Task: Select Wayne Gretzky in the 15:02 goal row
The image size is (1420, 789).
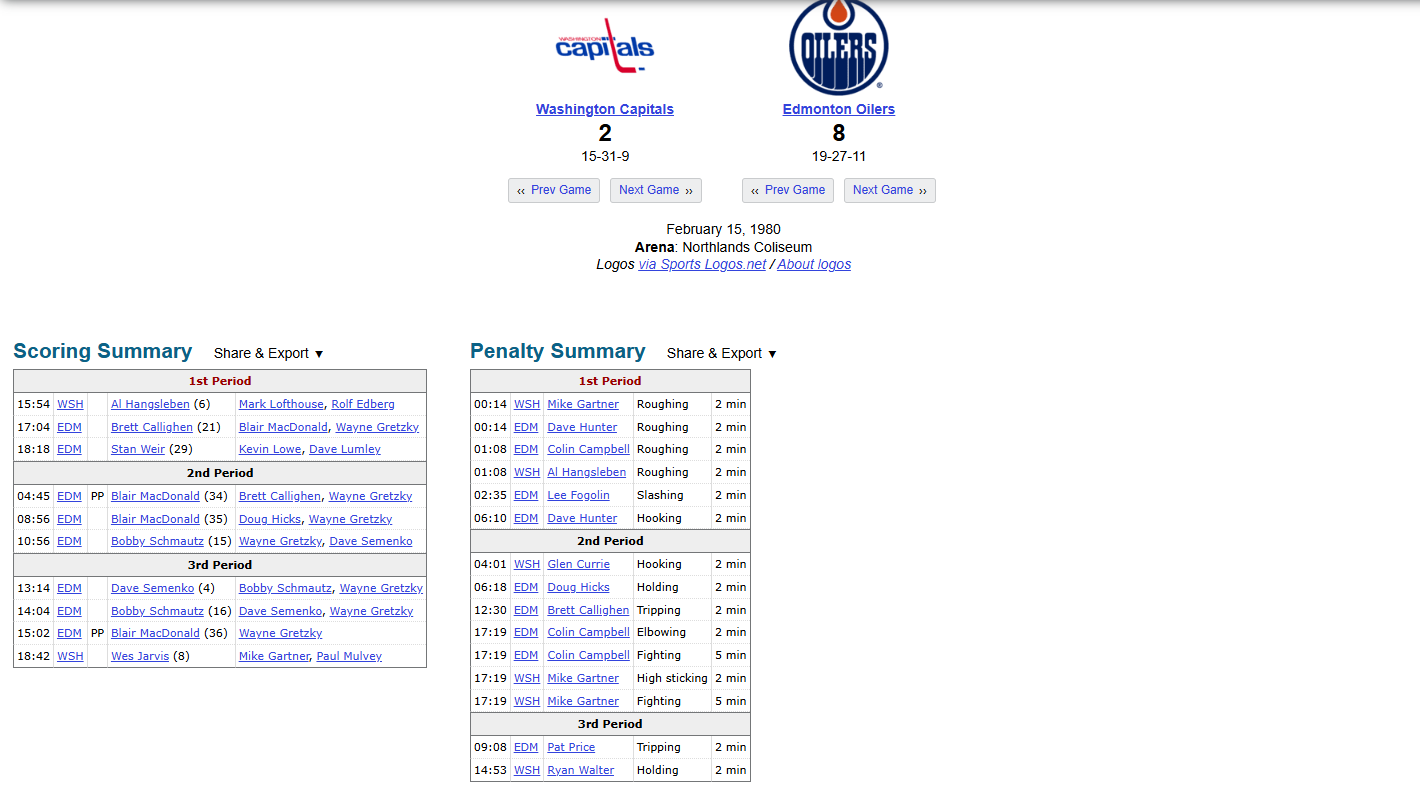Action: [x=280, y=633]
